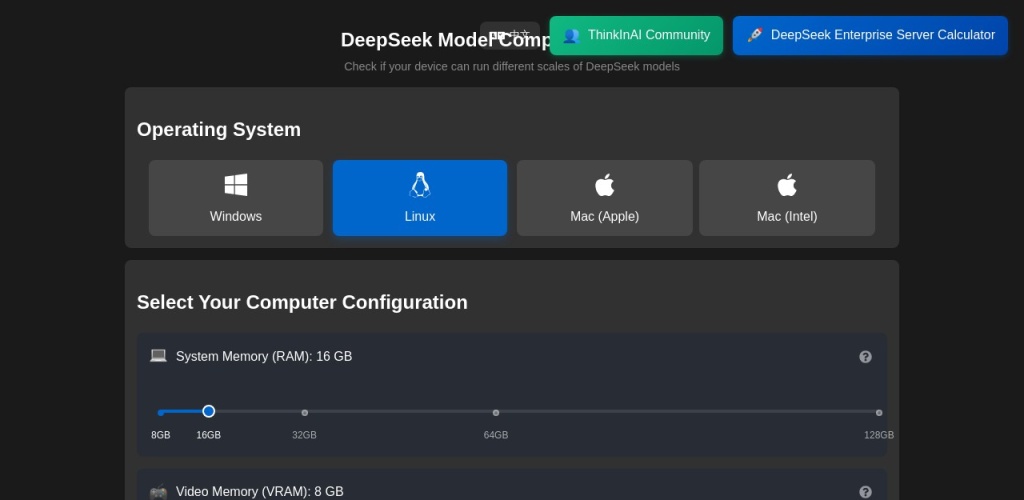The height and width of the screenshot is (500, 1024).
Task: Choose the Mac (Apple) option
Action: pos(604,198)
